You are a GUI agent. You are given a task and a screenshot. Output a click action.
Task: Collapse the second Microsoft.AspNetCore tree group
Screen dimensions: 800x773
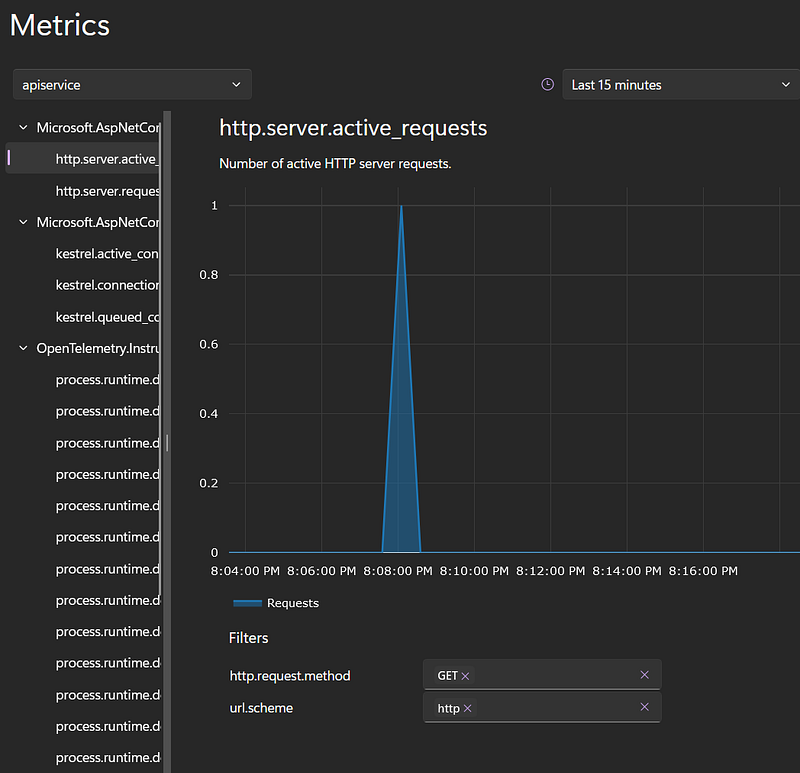23,222
